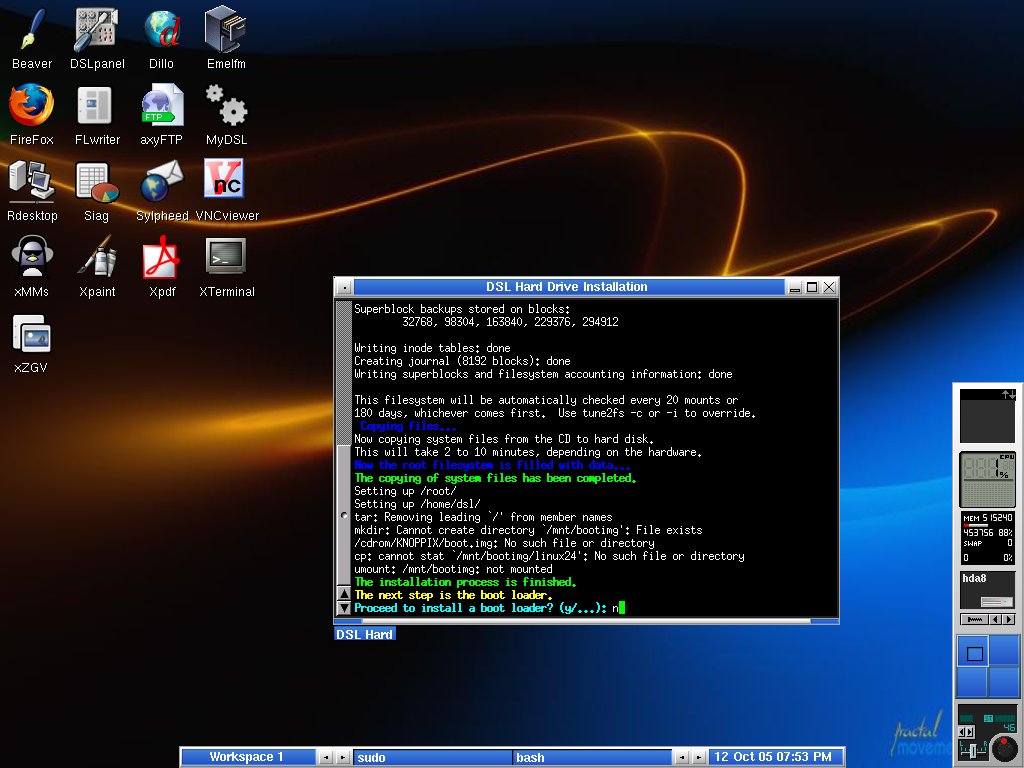This screenshot has width=1024, height=768.
Task: Click the mount button below hda8
Action: coord(974,619)
